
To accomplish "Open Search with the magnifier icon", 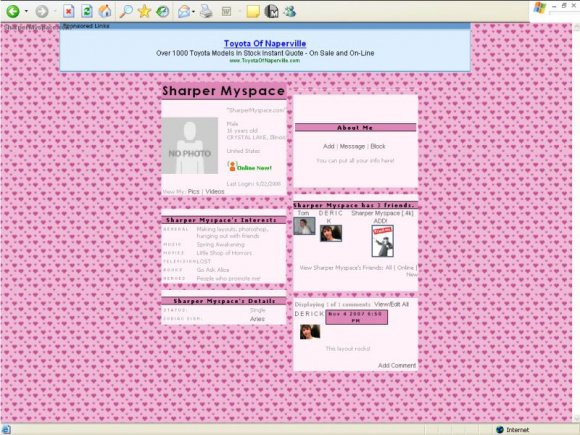I will [126, 11].
